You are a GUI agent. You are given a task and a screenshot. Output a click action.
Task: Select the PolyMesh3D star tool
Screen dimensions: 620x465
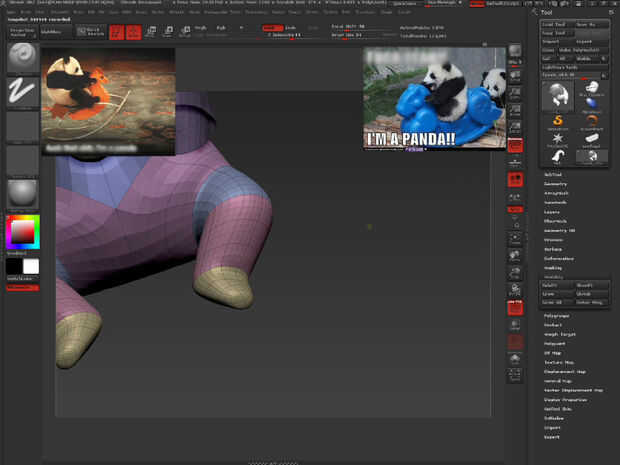tap(558, 139)
